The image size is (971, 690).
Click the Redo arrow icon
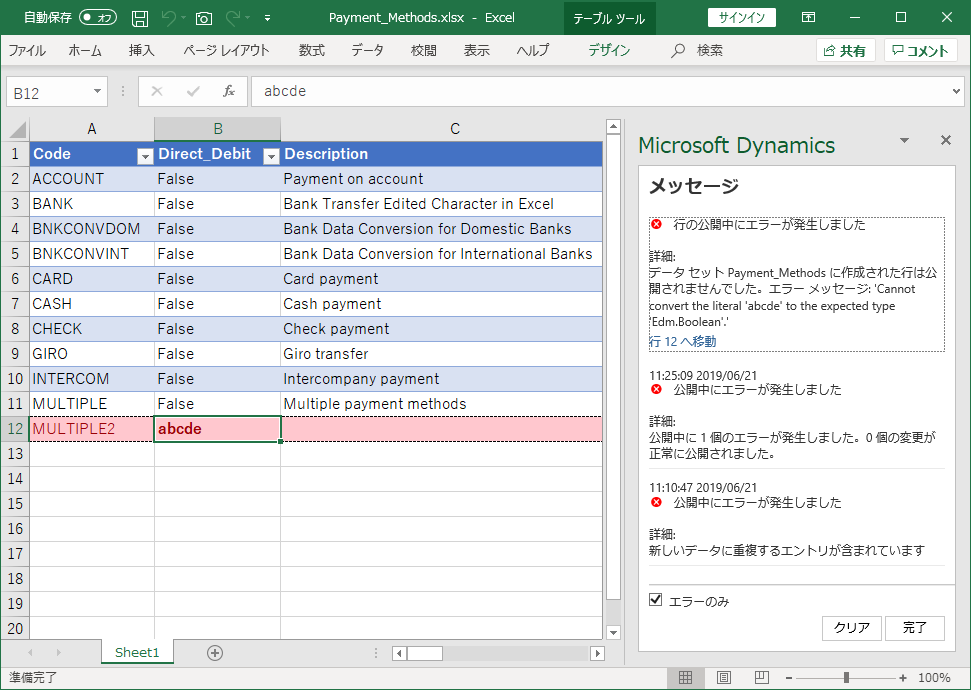pos(232,18)
